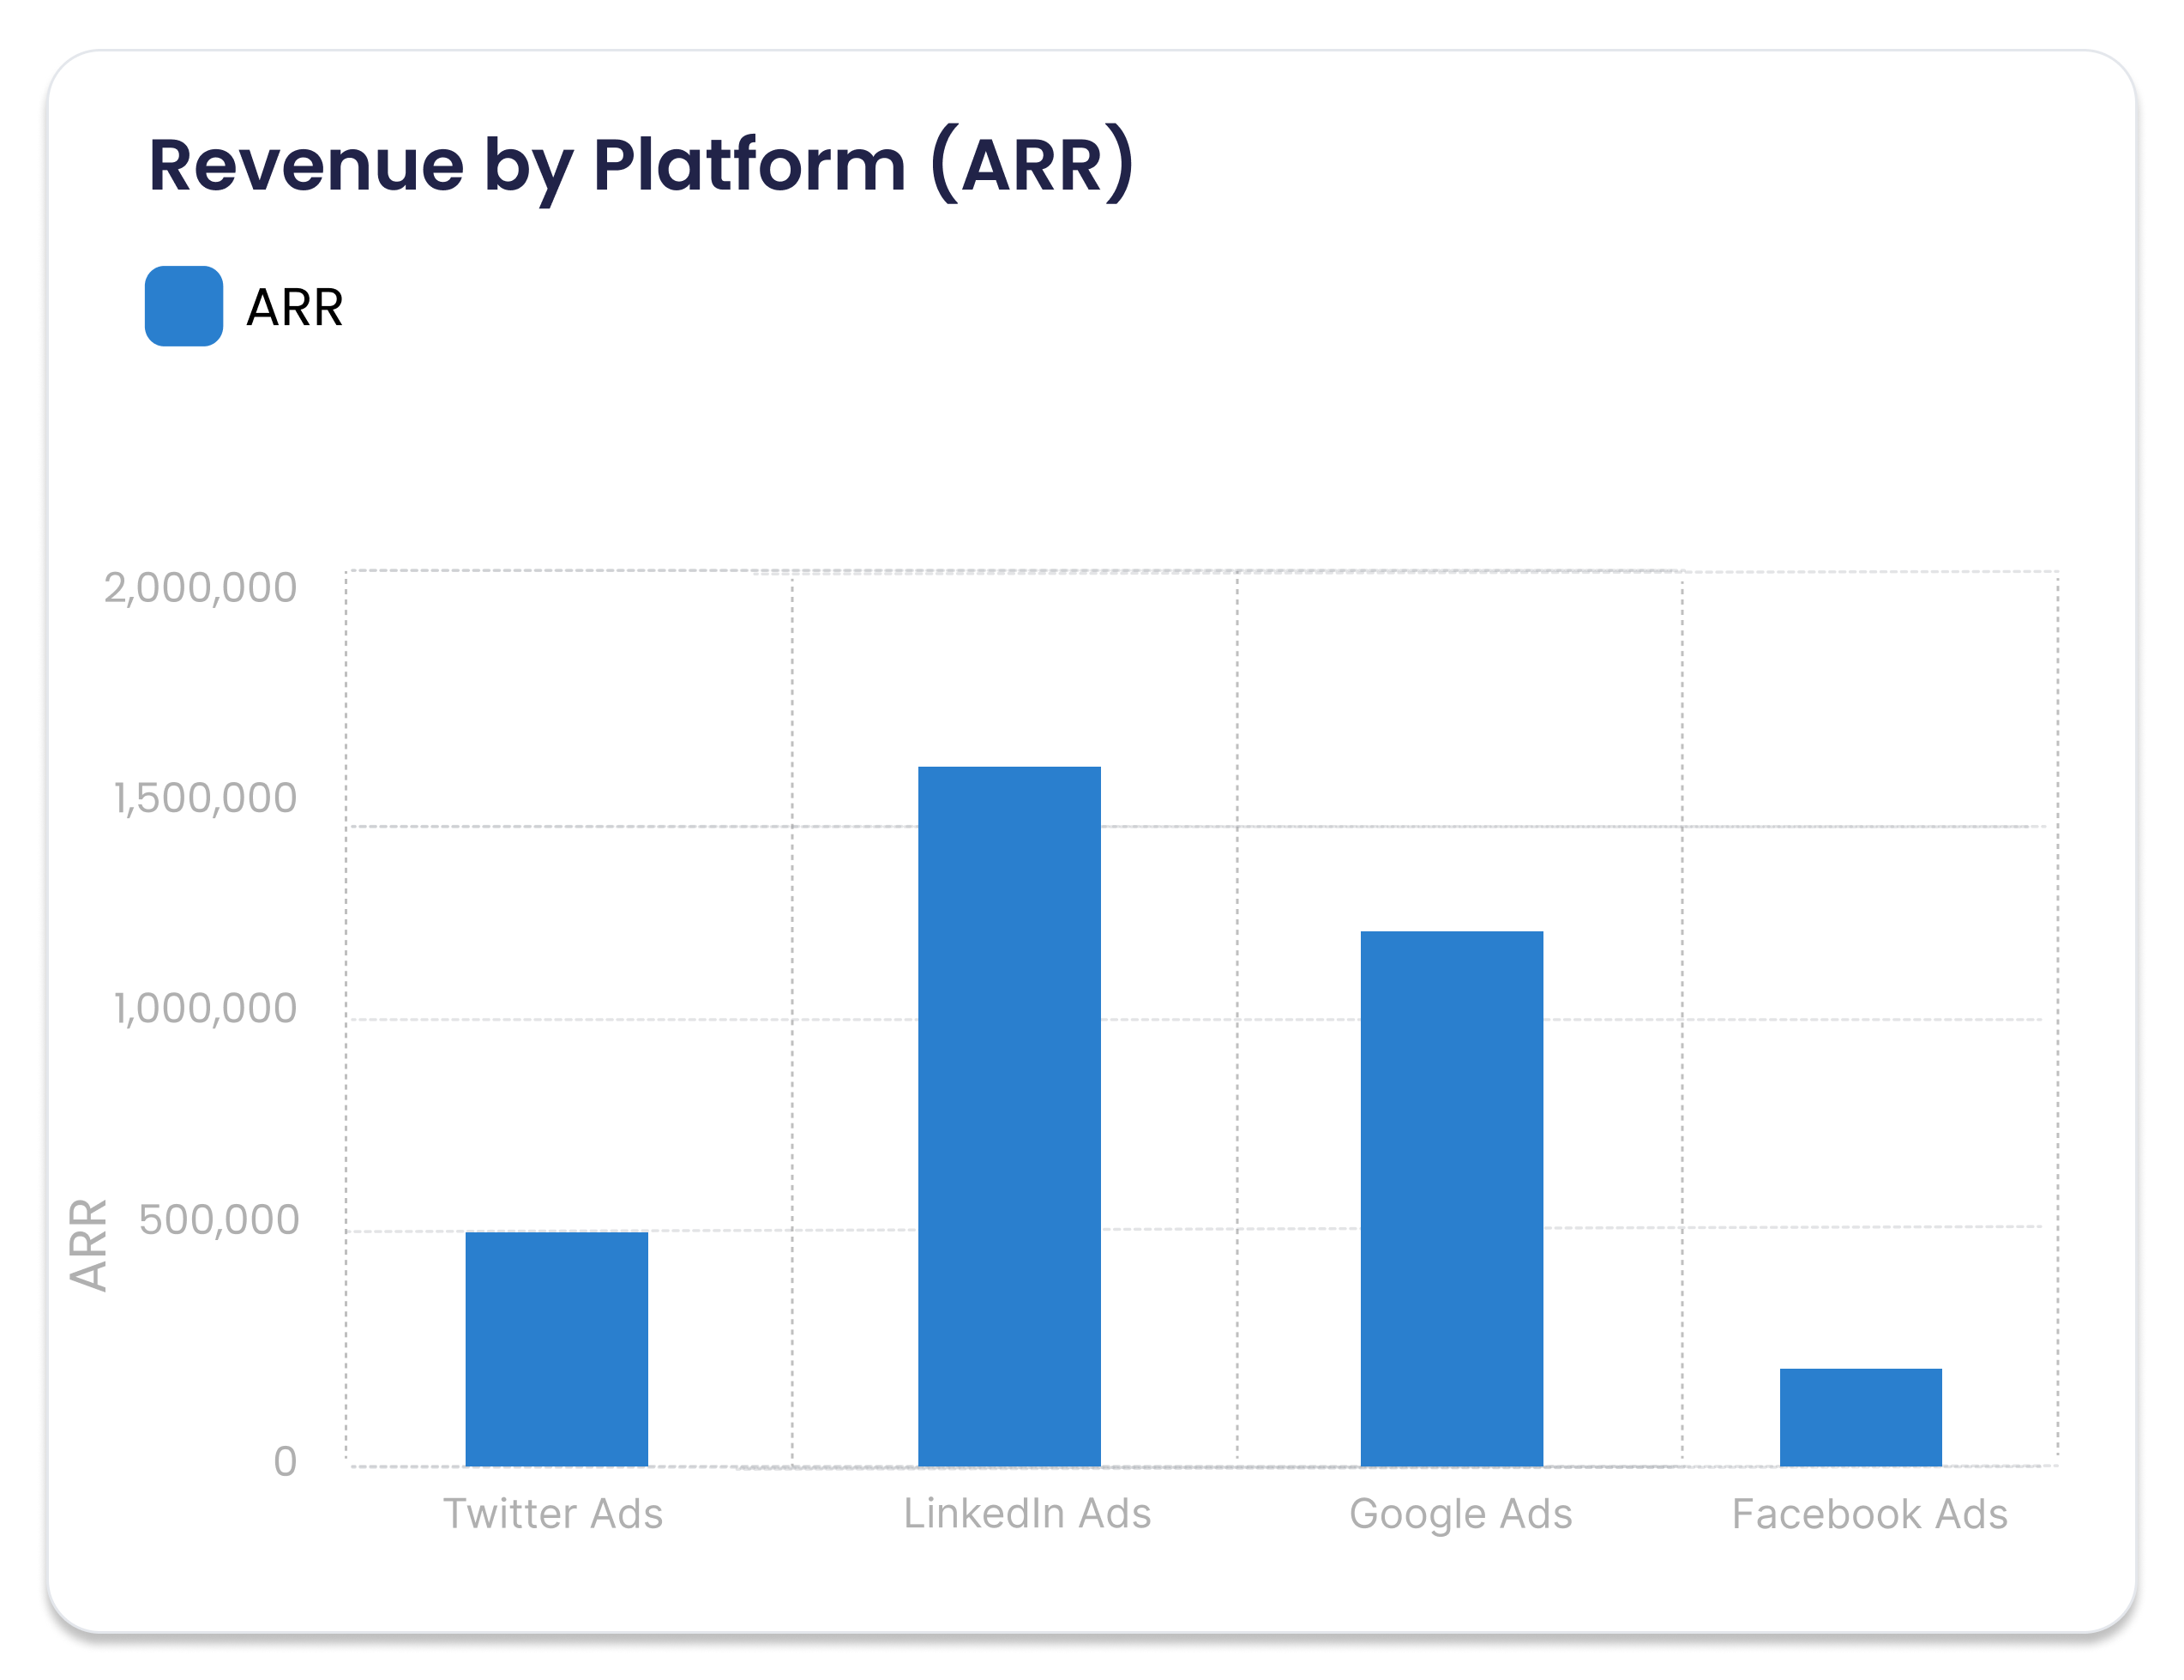This screenshot has width=2184, height=1680.
Task: Click the 0 y-axis value
Action: (286, 1462)
